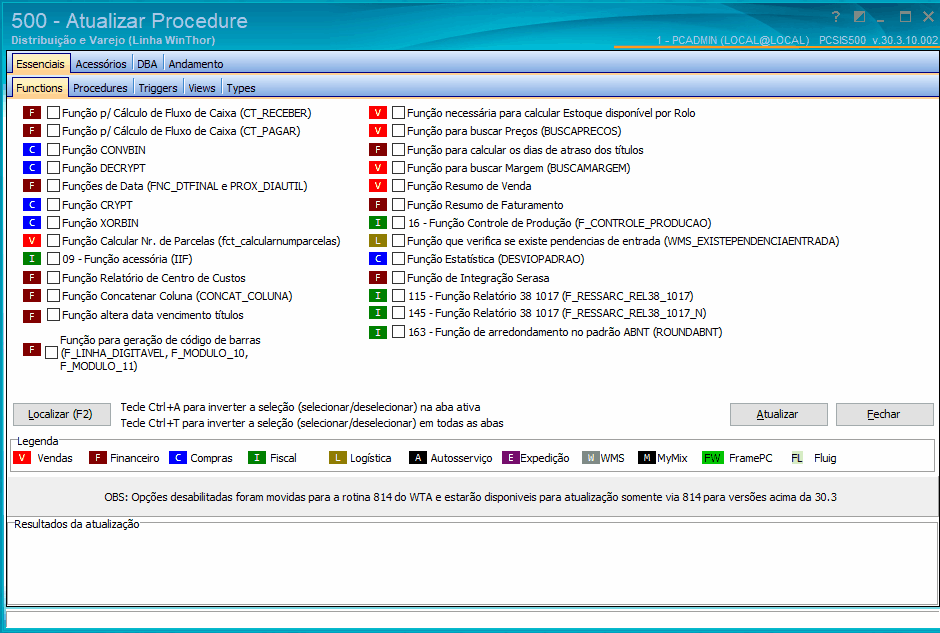Viewport: 940px width, 633px height.
Task: Open the Triggers sub-tab
Action: point(158,88)
